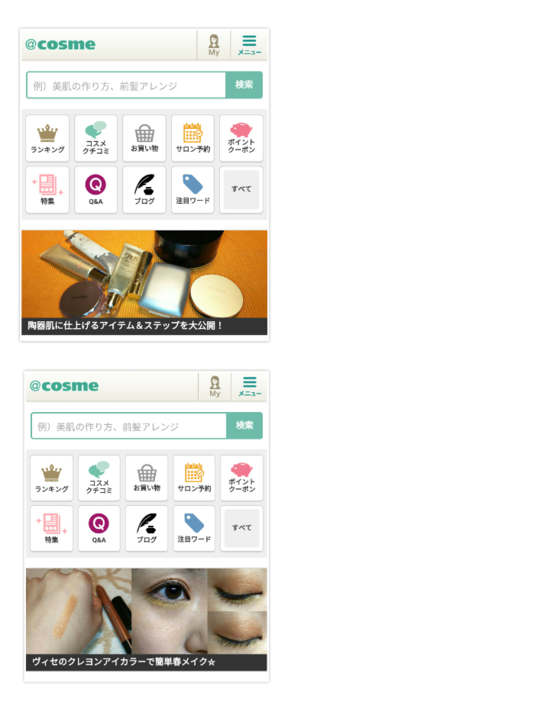The width and height of the screenshot is (550, 705).
Task: Open ブログ quill icon in top screen
Action: click(x=144, y=190)
